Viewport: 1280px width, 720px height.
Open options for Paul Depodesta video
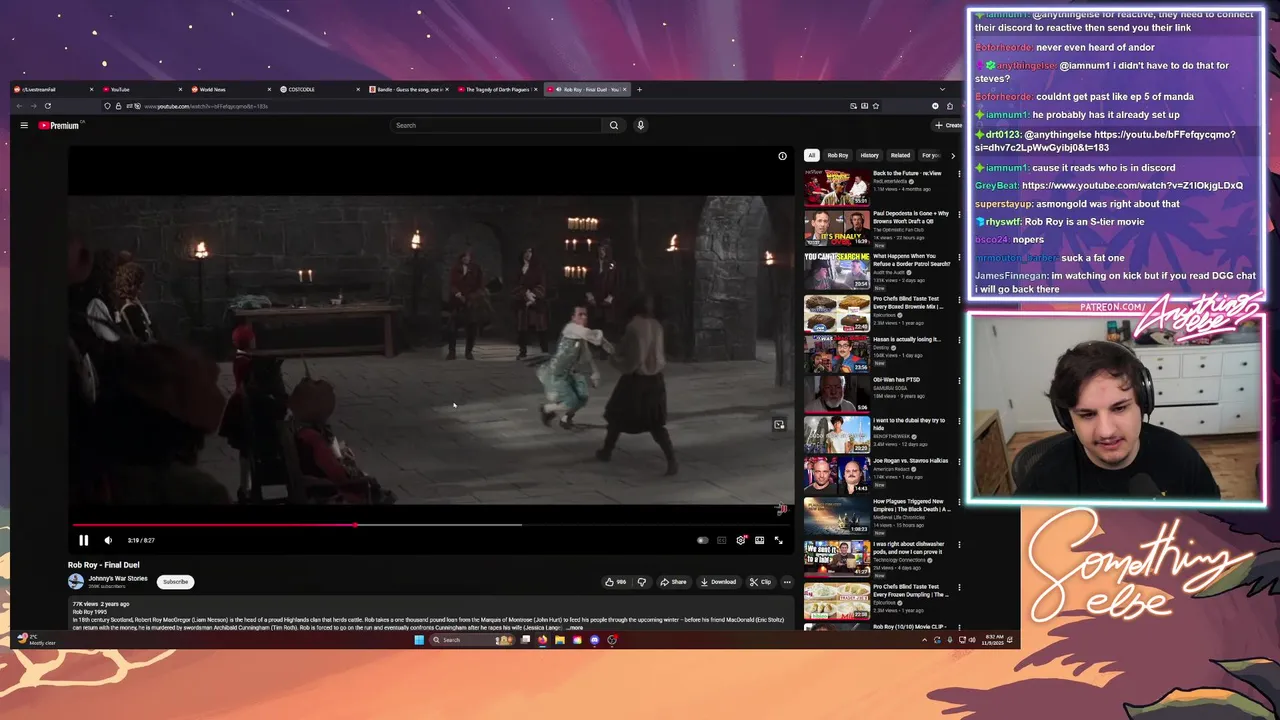pyautogui.click(x=959, y=215)
